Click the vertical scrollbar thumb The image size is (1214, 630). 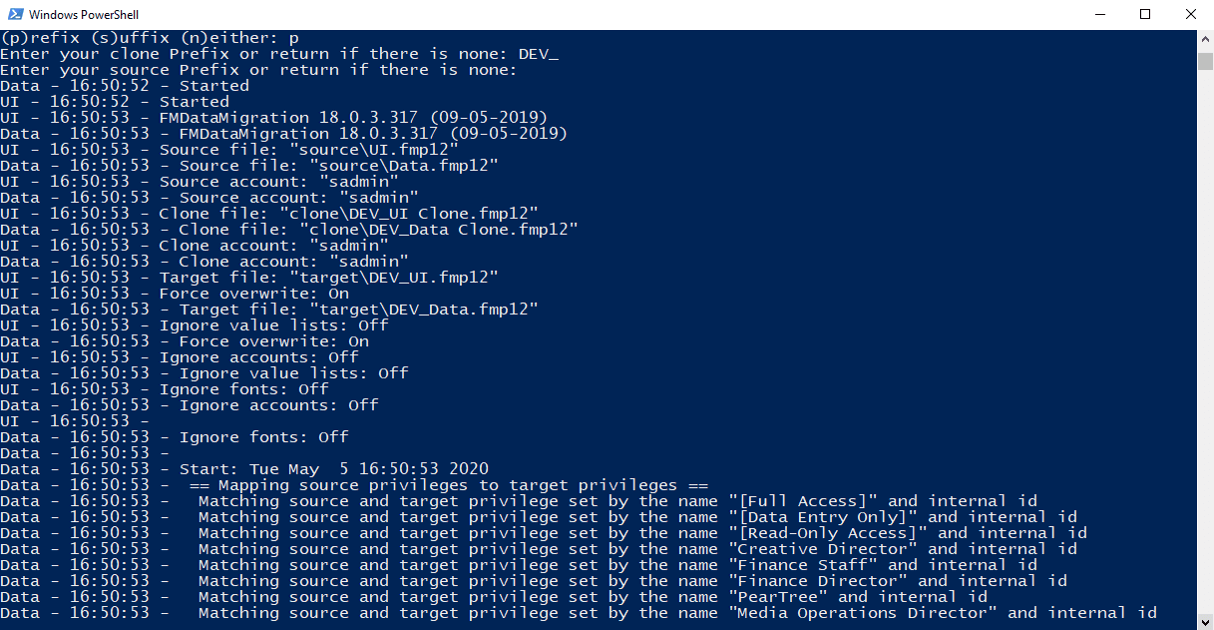click(x=1205, y=61)
